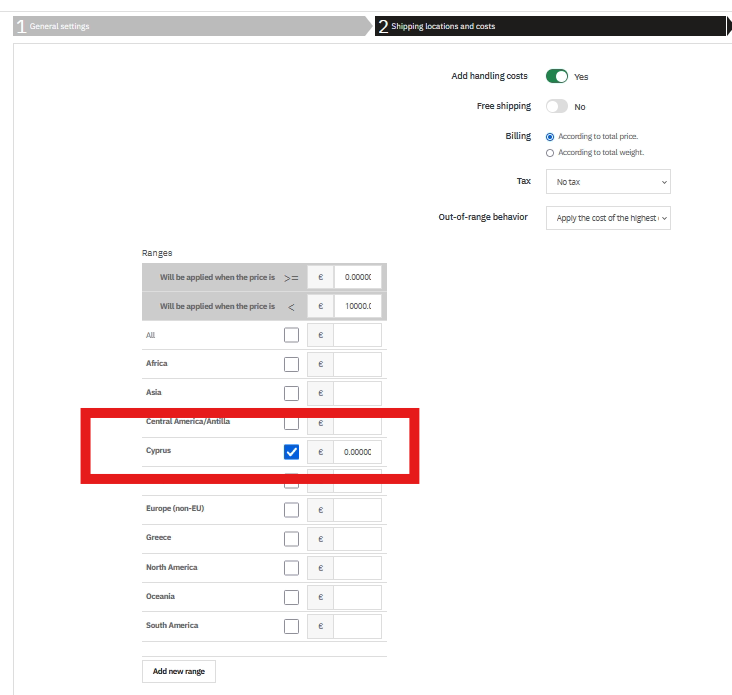Open the Out-of-range behavior dropdown
Image resolution: width=732 pixels, height=695 pixels.
point(608,218)
